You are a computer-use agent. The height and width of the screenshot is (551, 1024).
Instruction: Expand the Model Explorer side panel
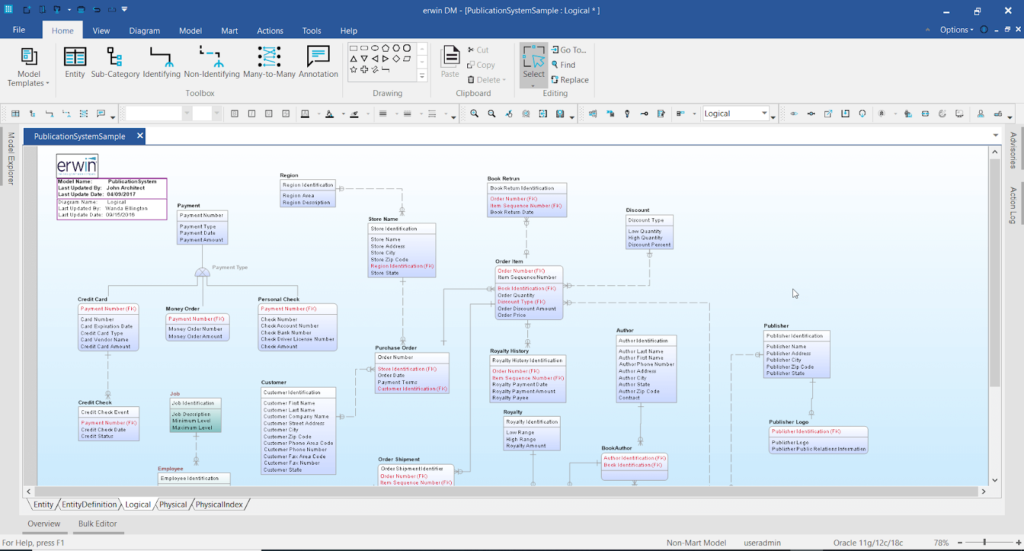pyautogui.click(x=10, y=158)
